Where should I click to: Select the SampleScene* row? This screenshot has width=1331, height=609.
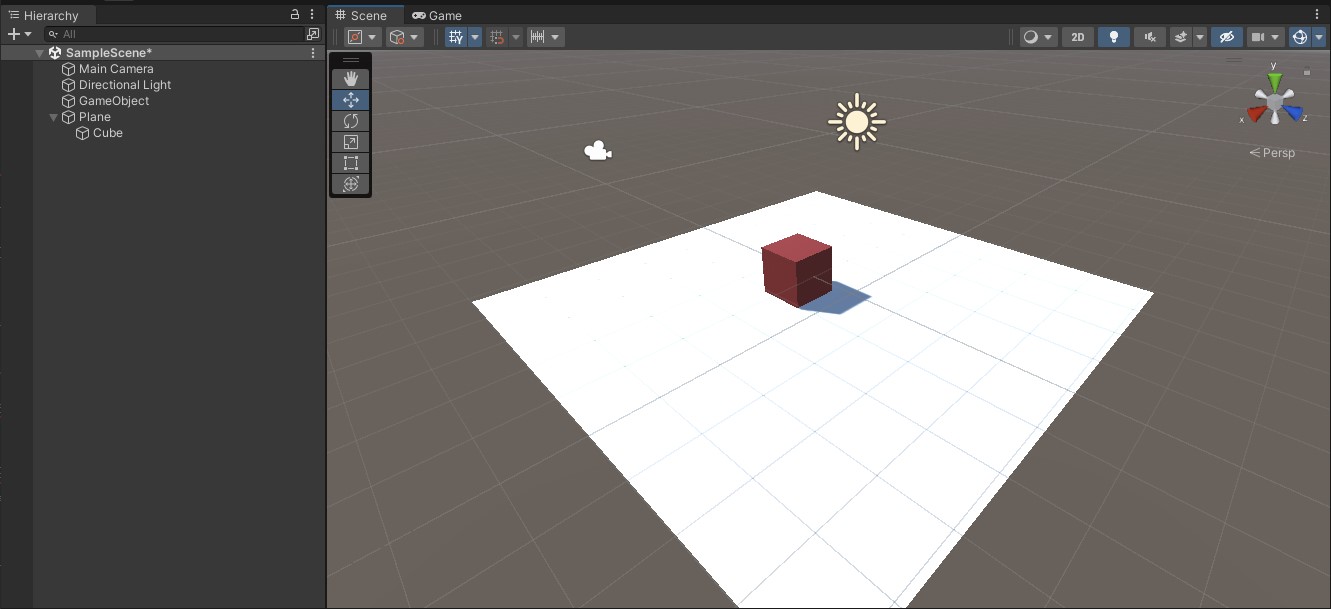[163, 53]
